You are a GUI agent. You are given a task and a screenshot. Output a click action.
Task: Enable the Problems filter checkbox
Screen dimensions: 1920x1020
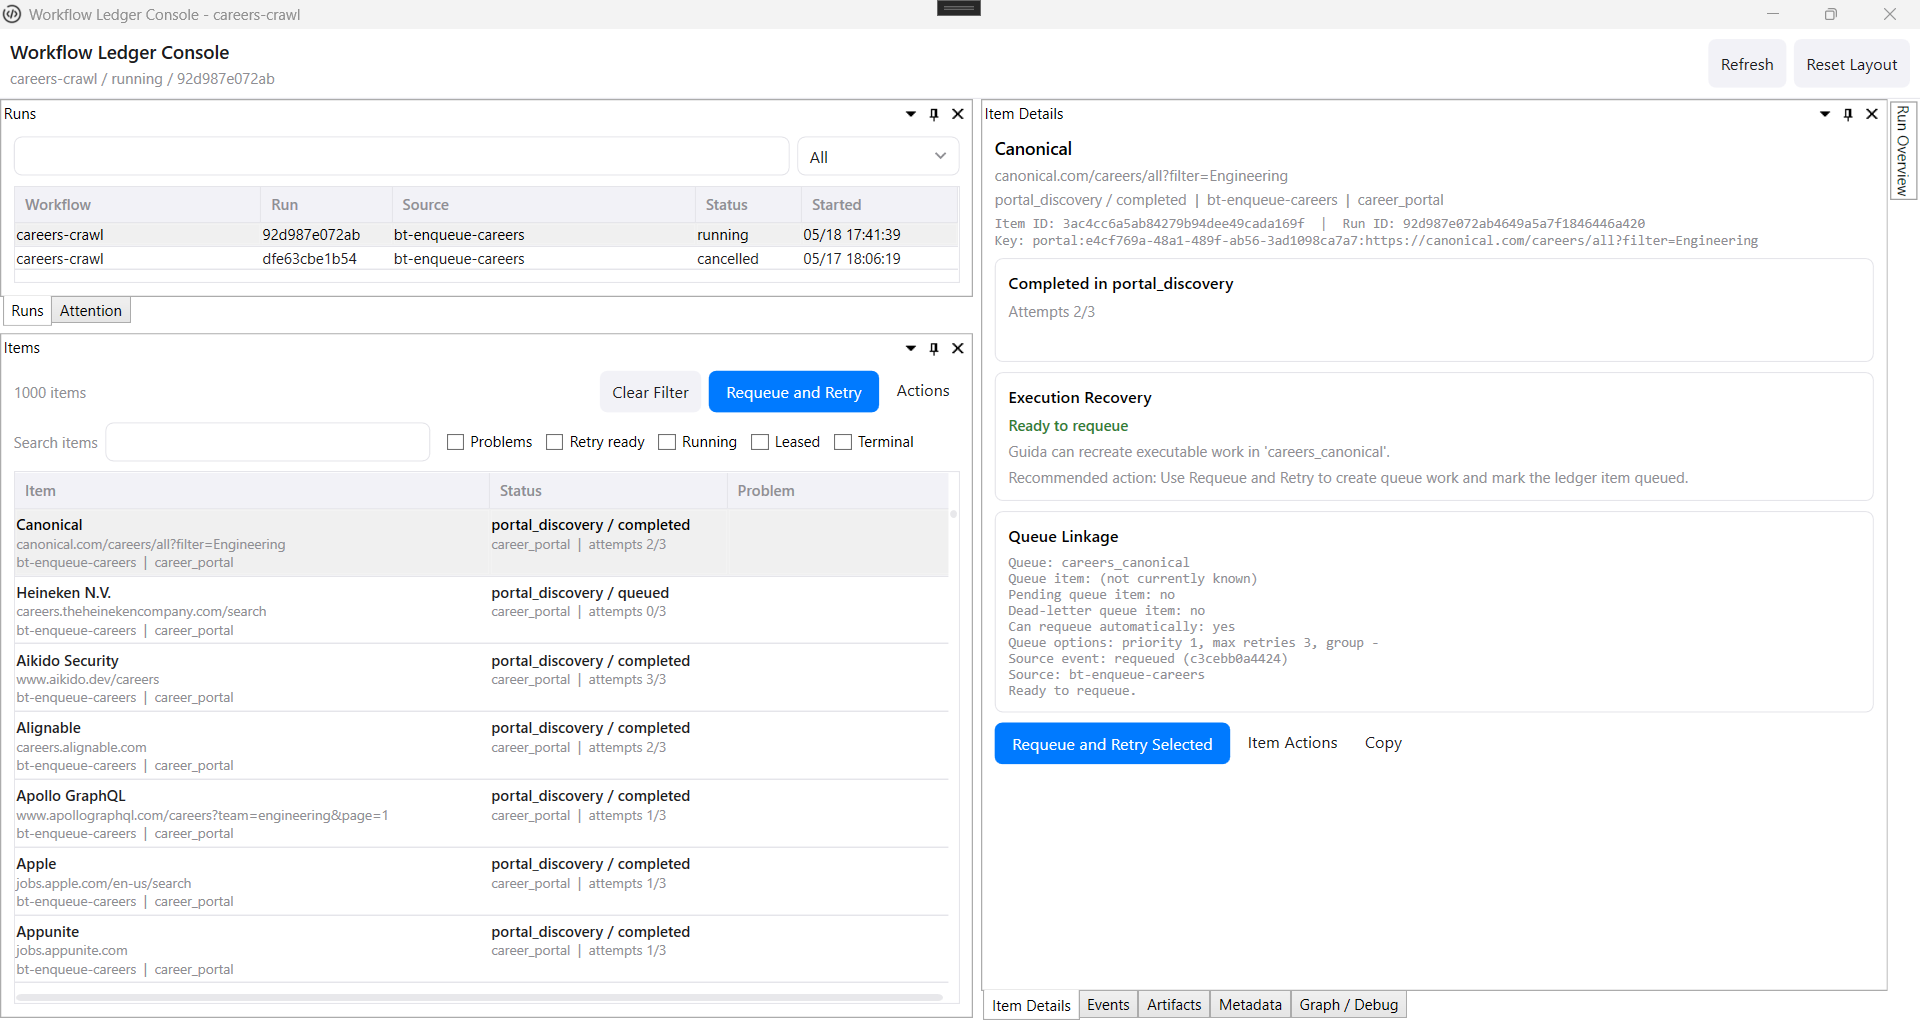(456, 442)
